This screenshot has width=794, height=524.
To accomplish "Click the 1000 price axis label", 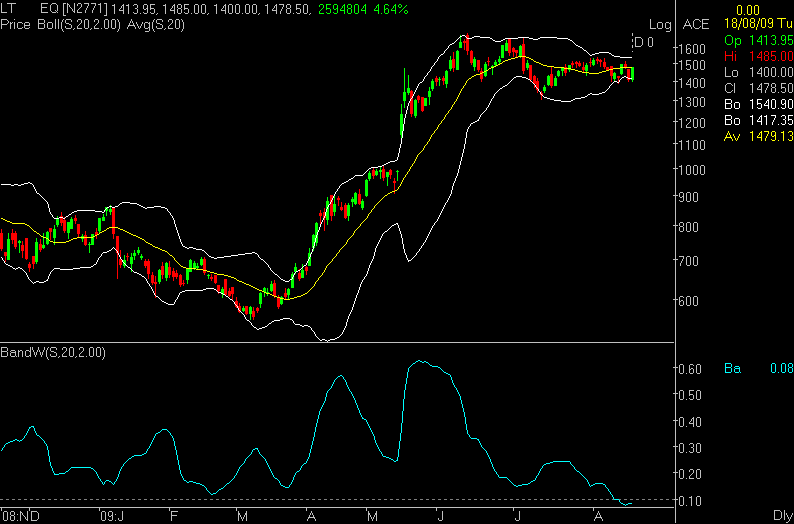I will (693, 170).
